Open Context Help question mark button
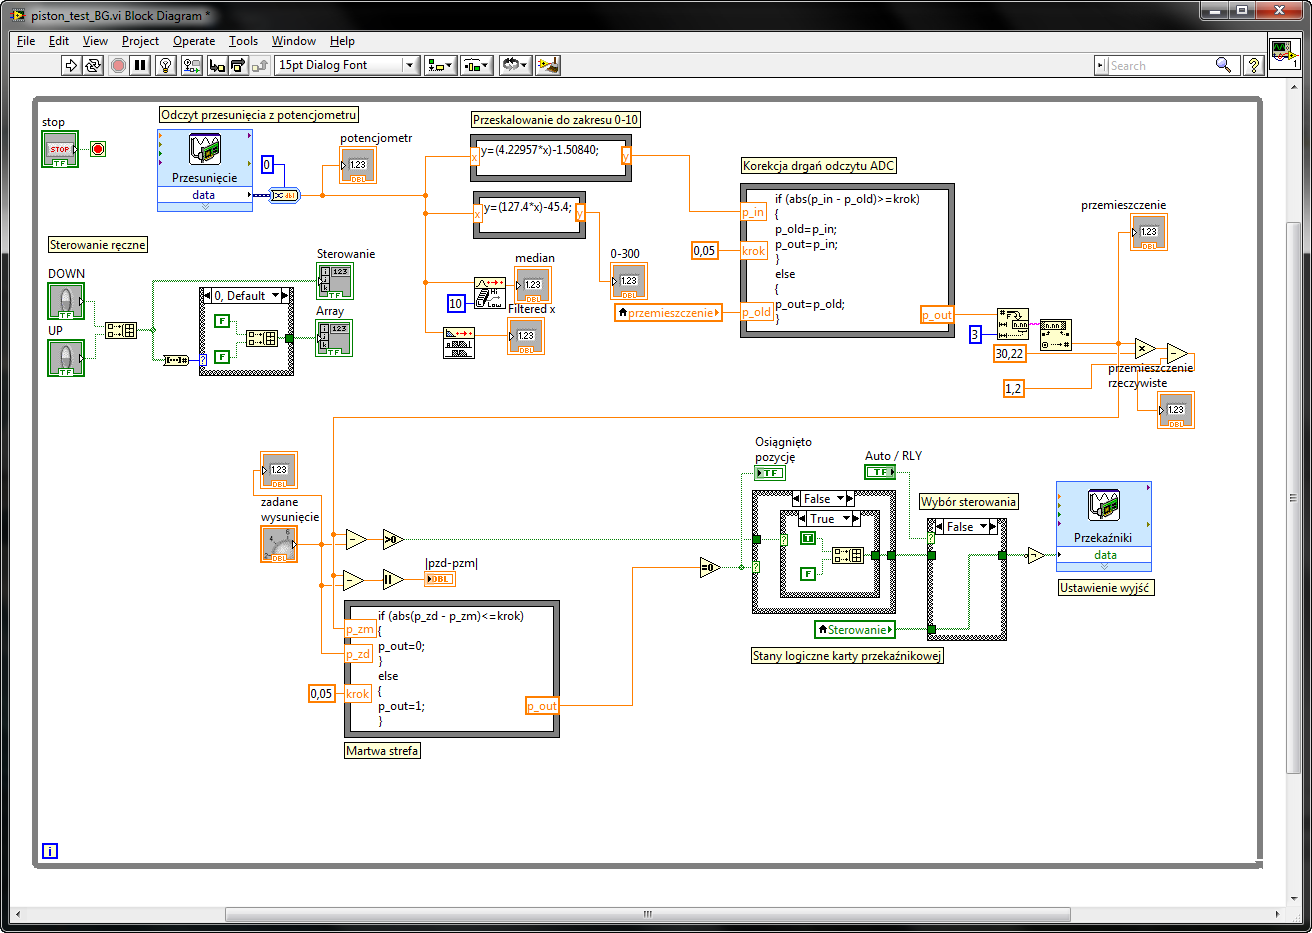1312x933 pixels. (x=1254, y=65)
